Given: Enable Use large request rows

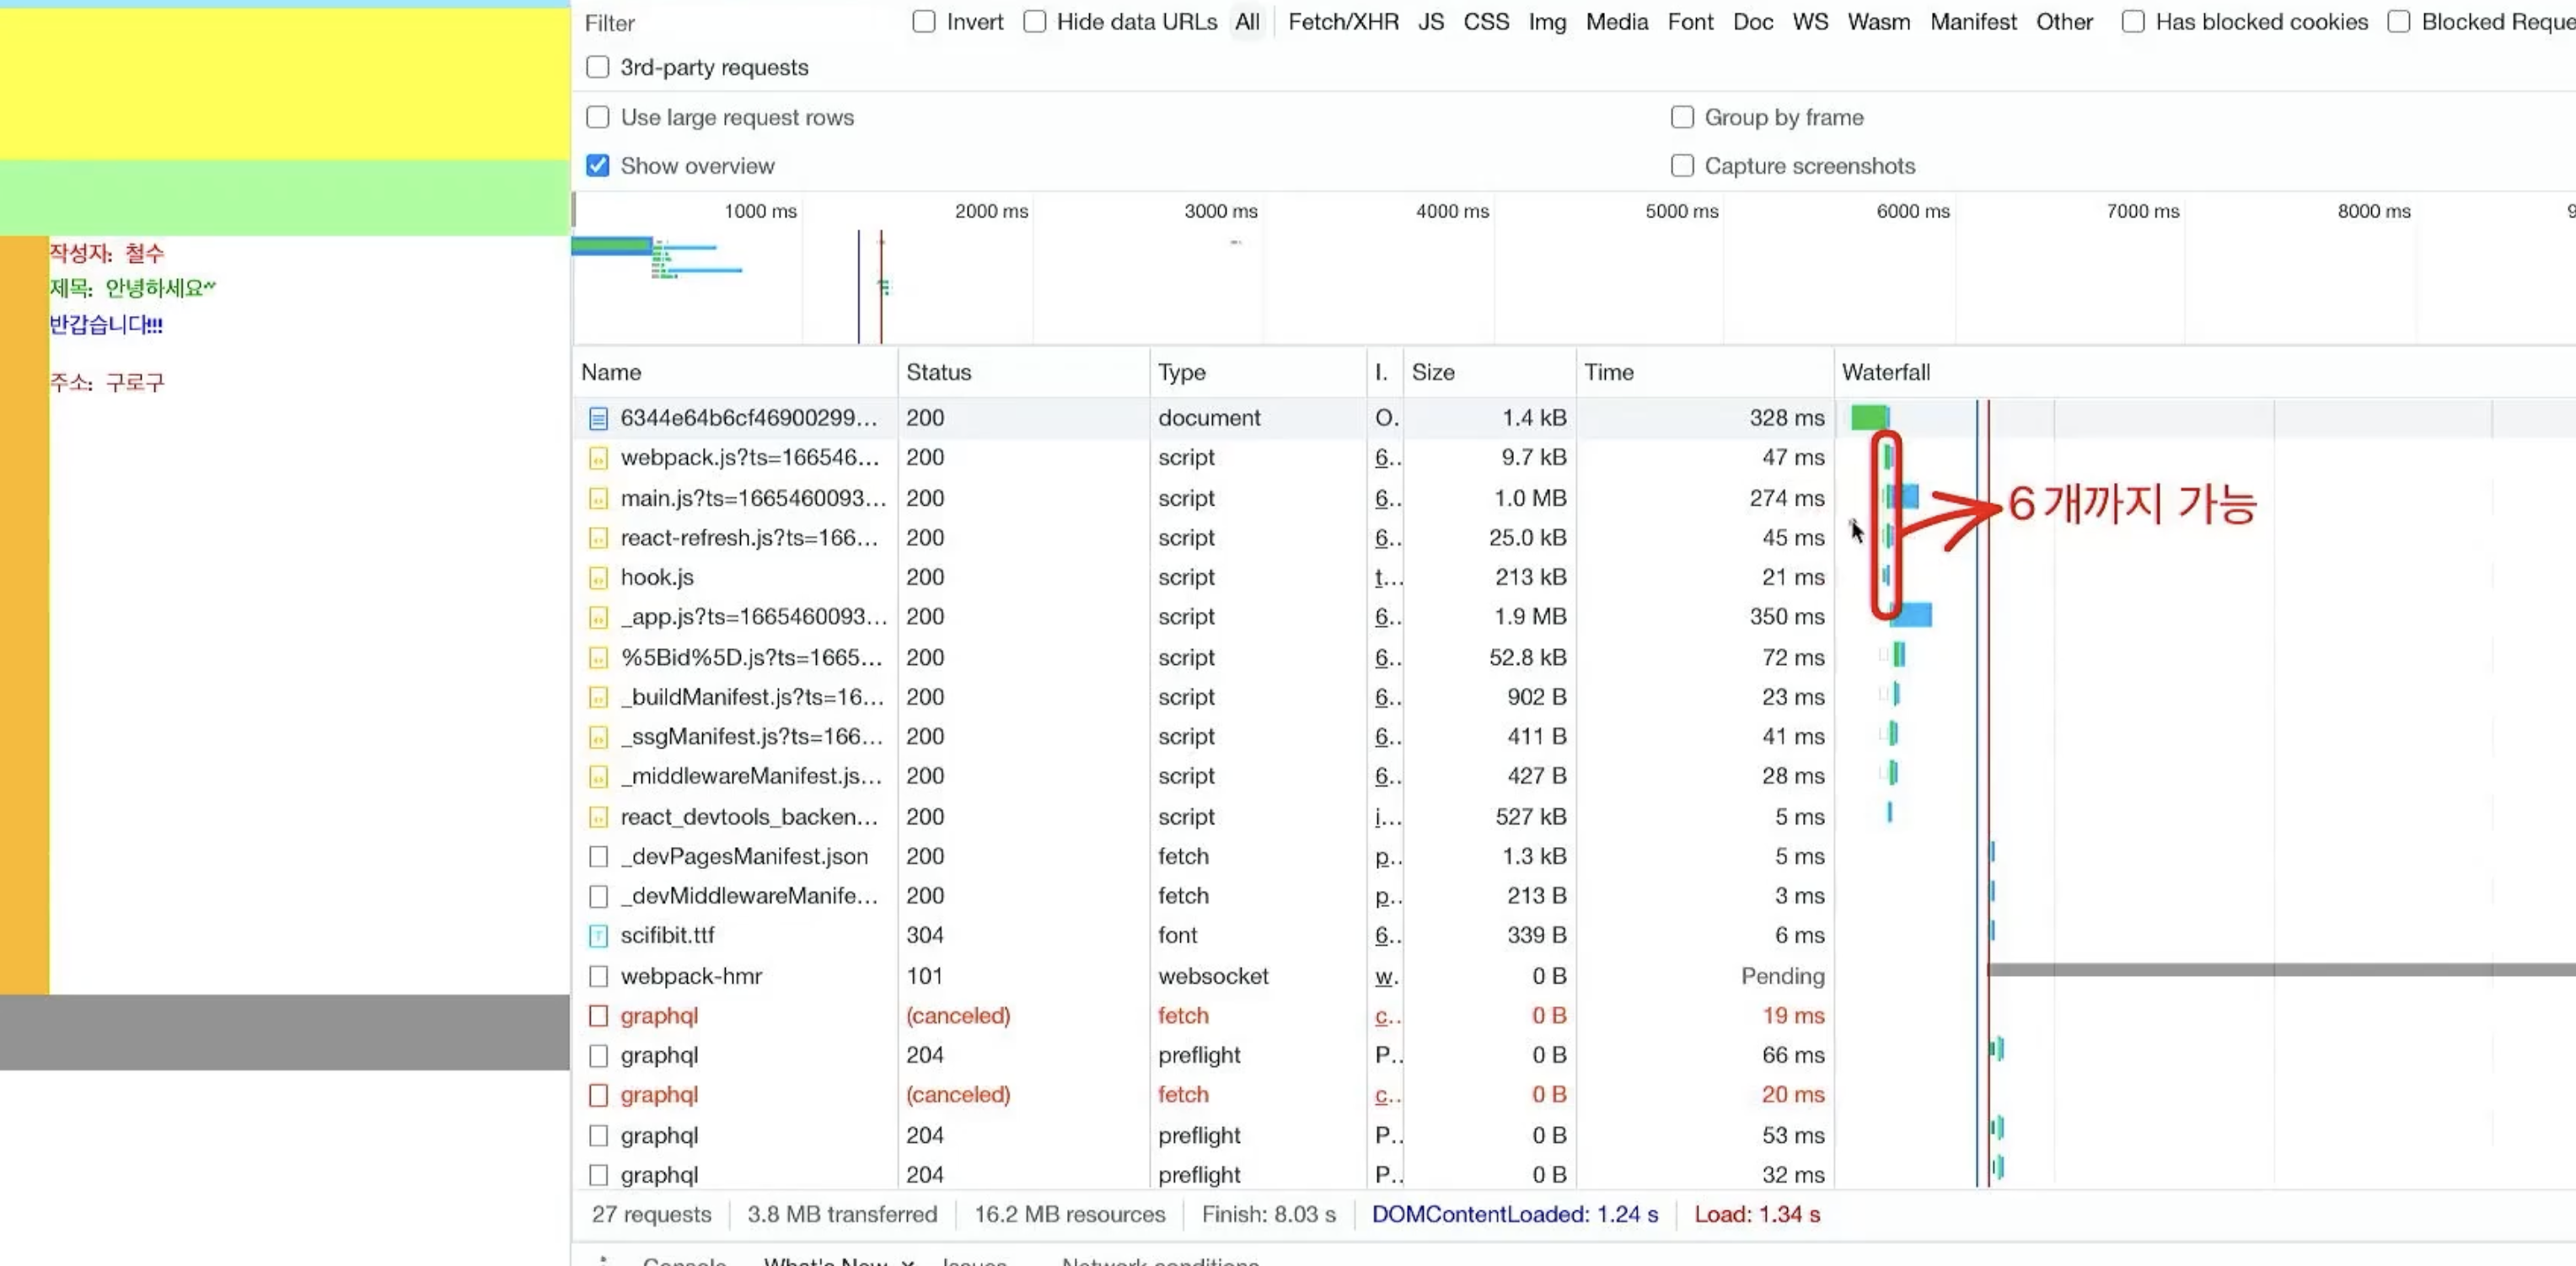Looking at the screenshot, I should click(598, 118).
